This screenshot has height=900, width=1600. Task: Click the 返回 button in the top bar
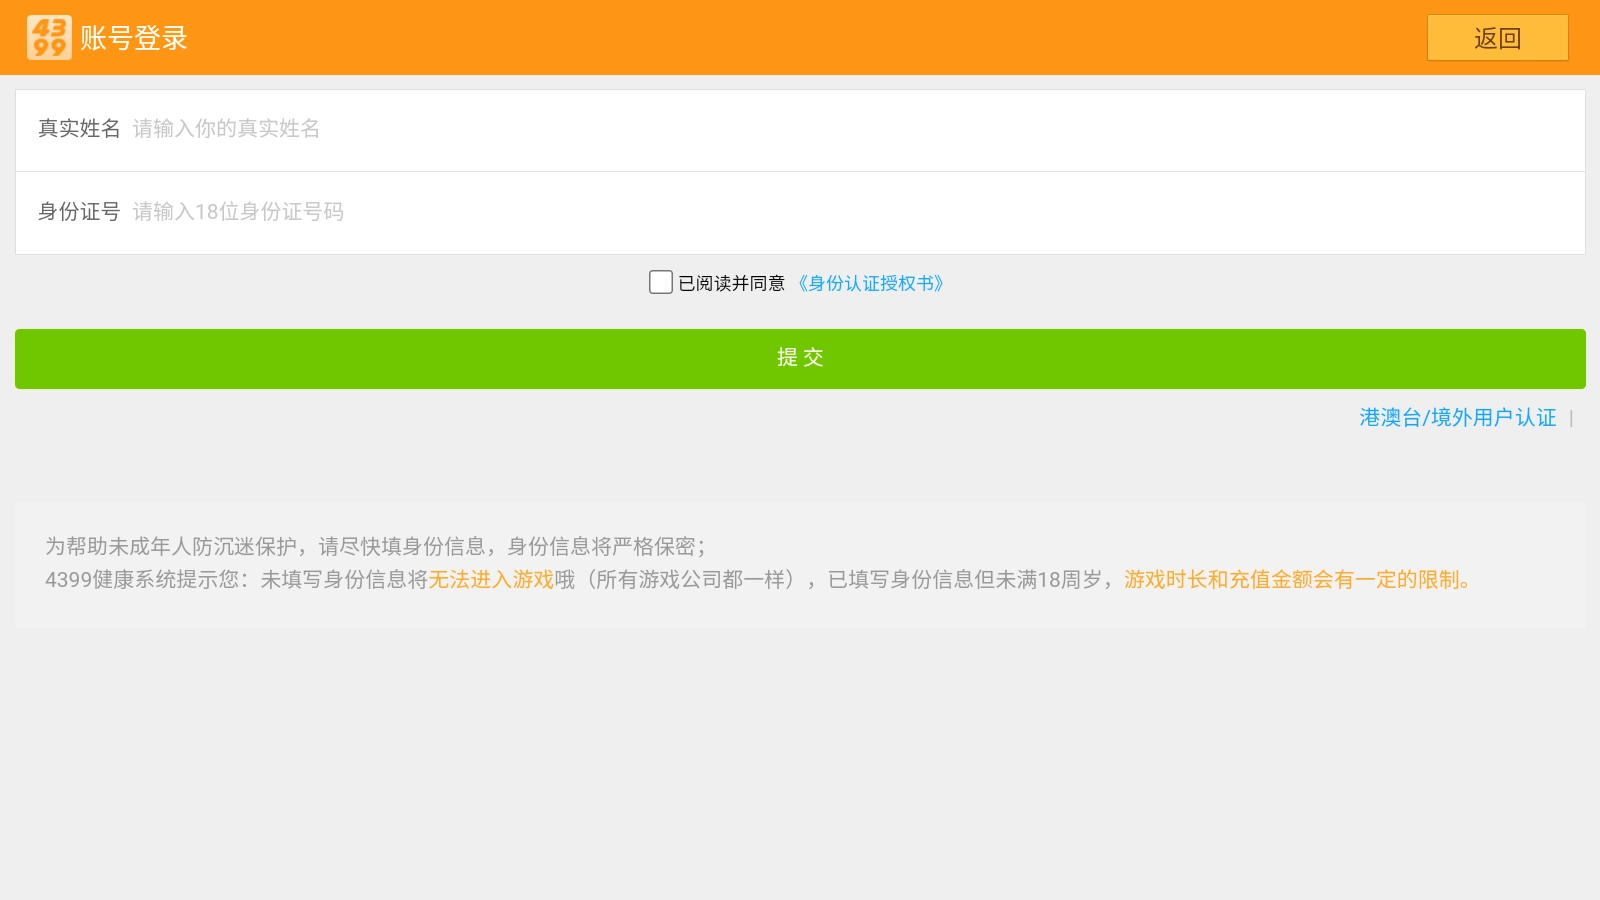[x=1496, y=38]
